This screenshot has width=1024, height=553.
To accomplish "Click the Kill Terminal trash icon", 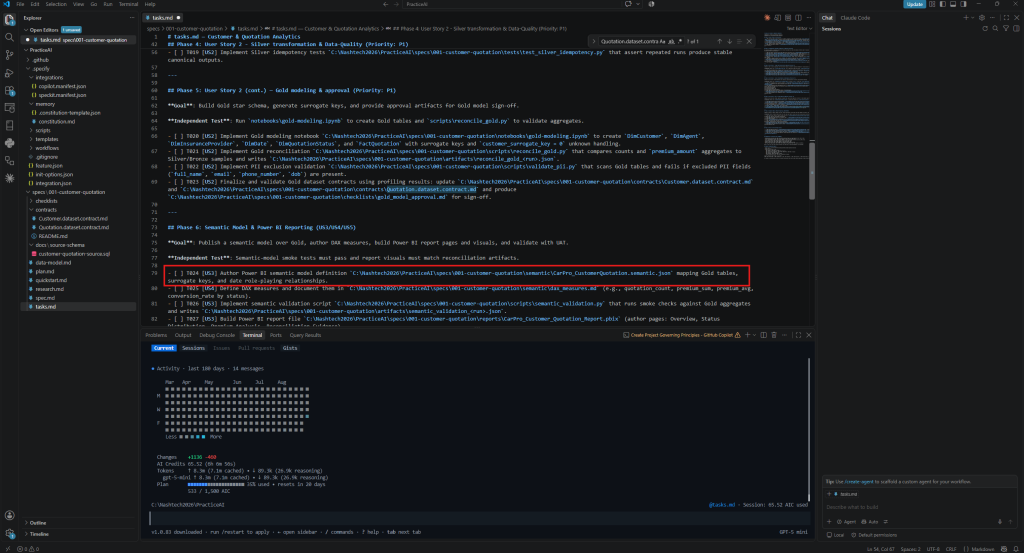I will tap(774, 335).
